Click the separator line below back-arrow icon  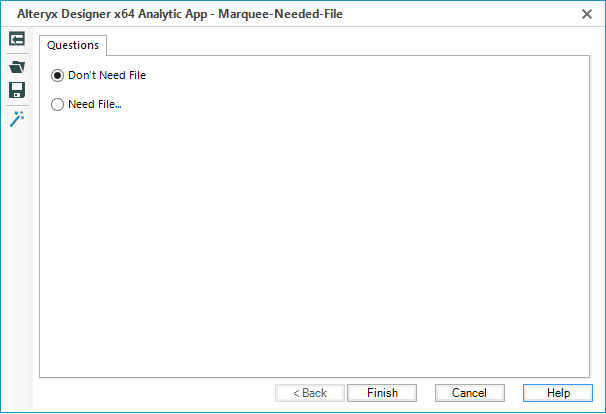point(17,53)
